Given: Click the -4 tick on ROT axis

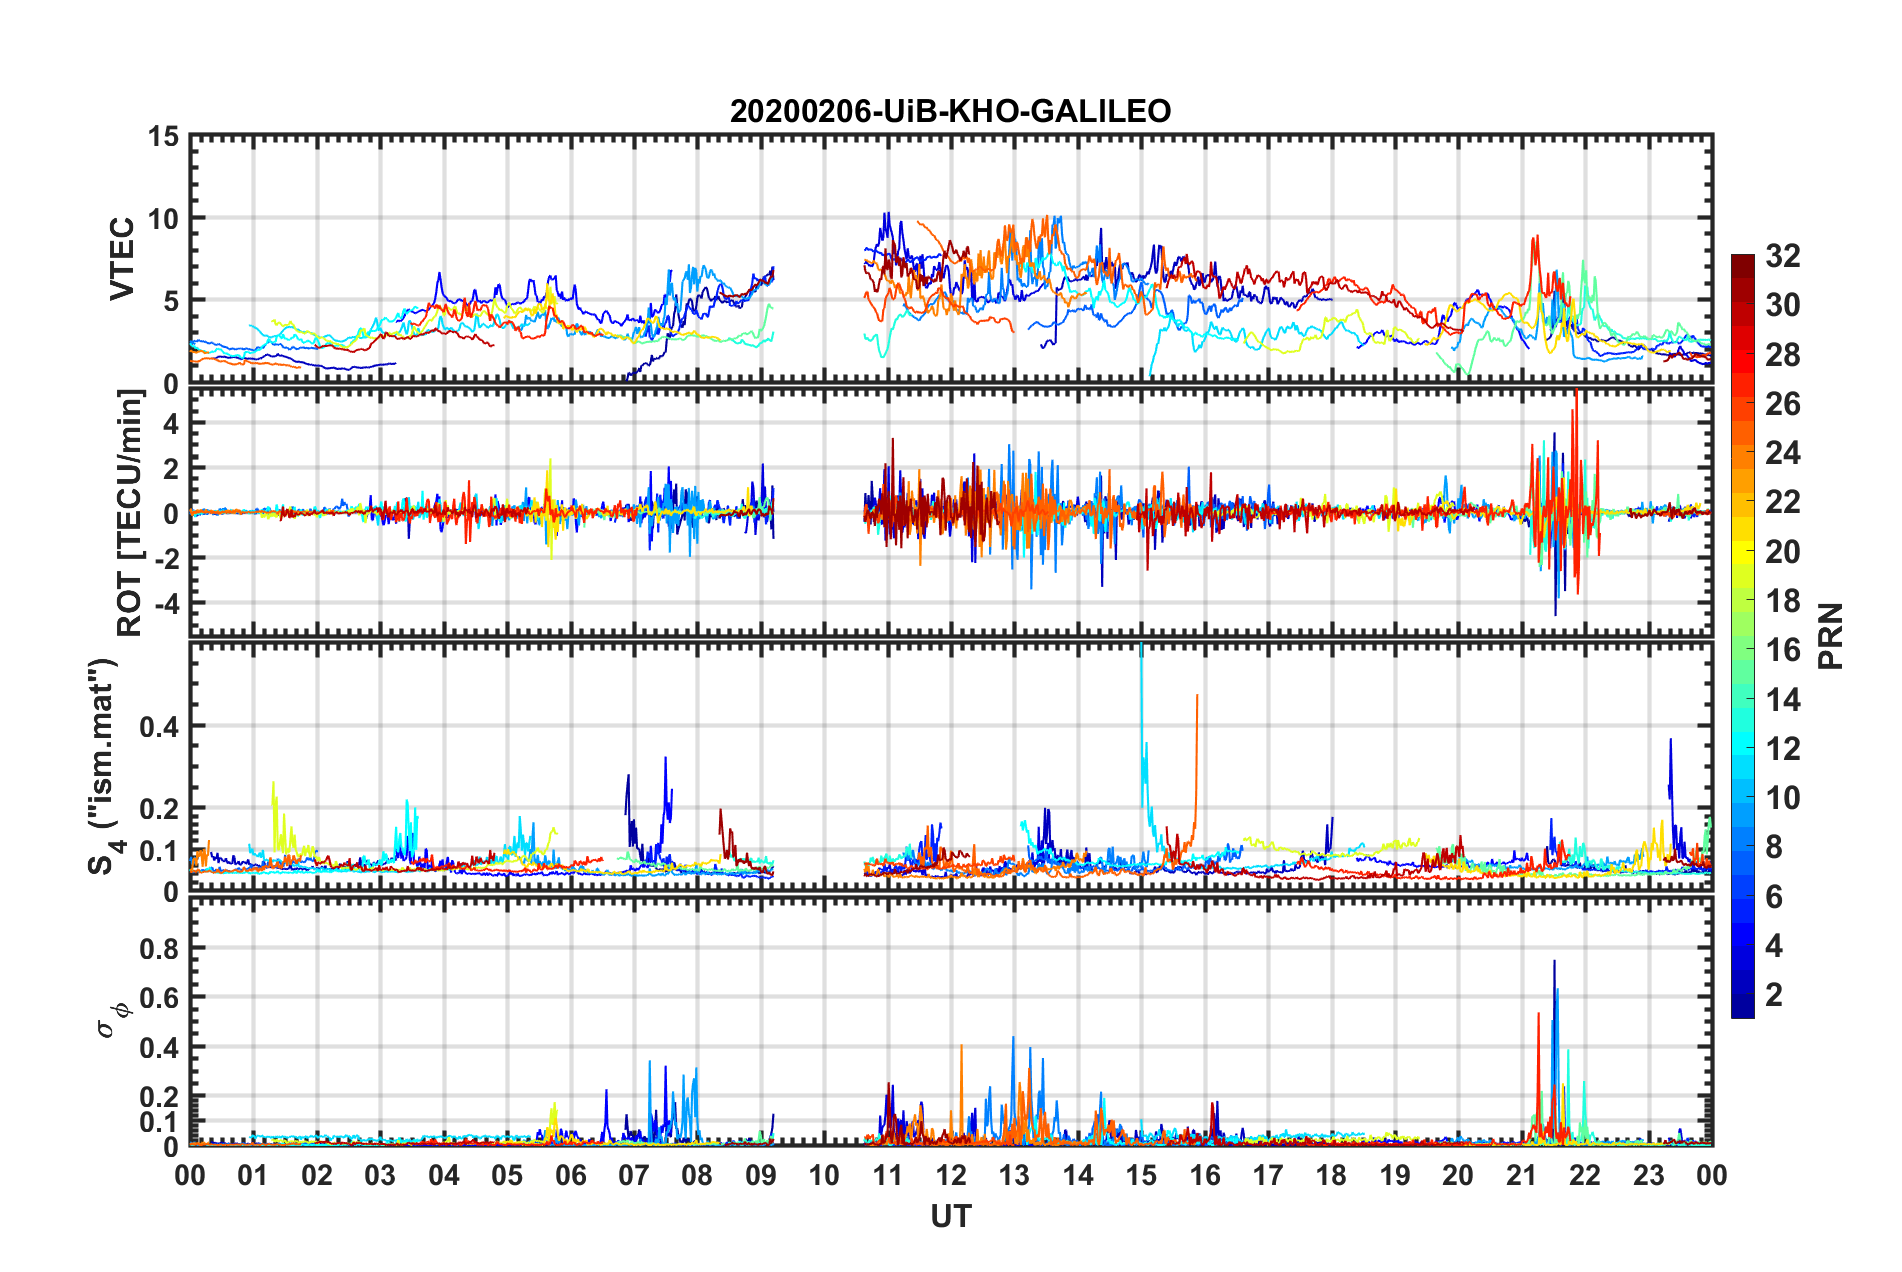Looking at the screenshot, I should pyautogui.click(x=167, y=604).
